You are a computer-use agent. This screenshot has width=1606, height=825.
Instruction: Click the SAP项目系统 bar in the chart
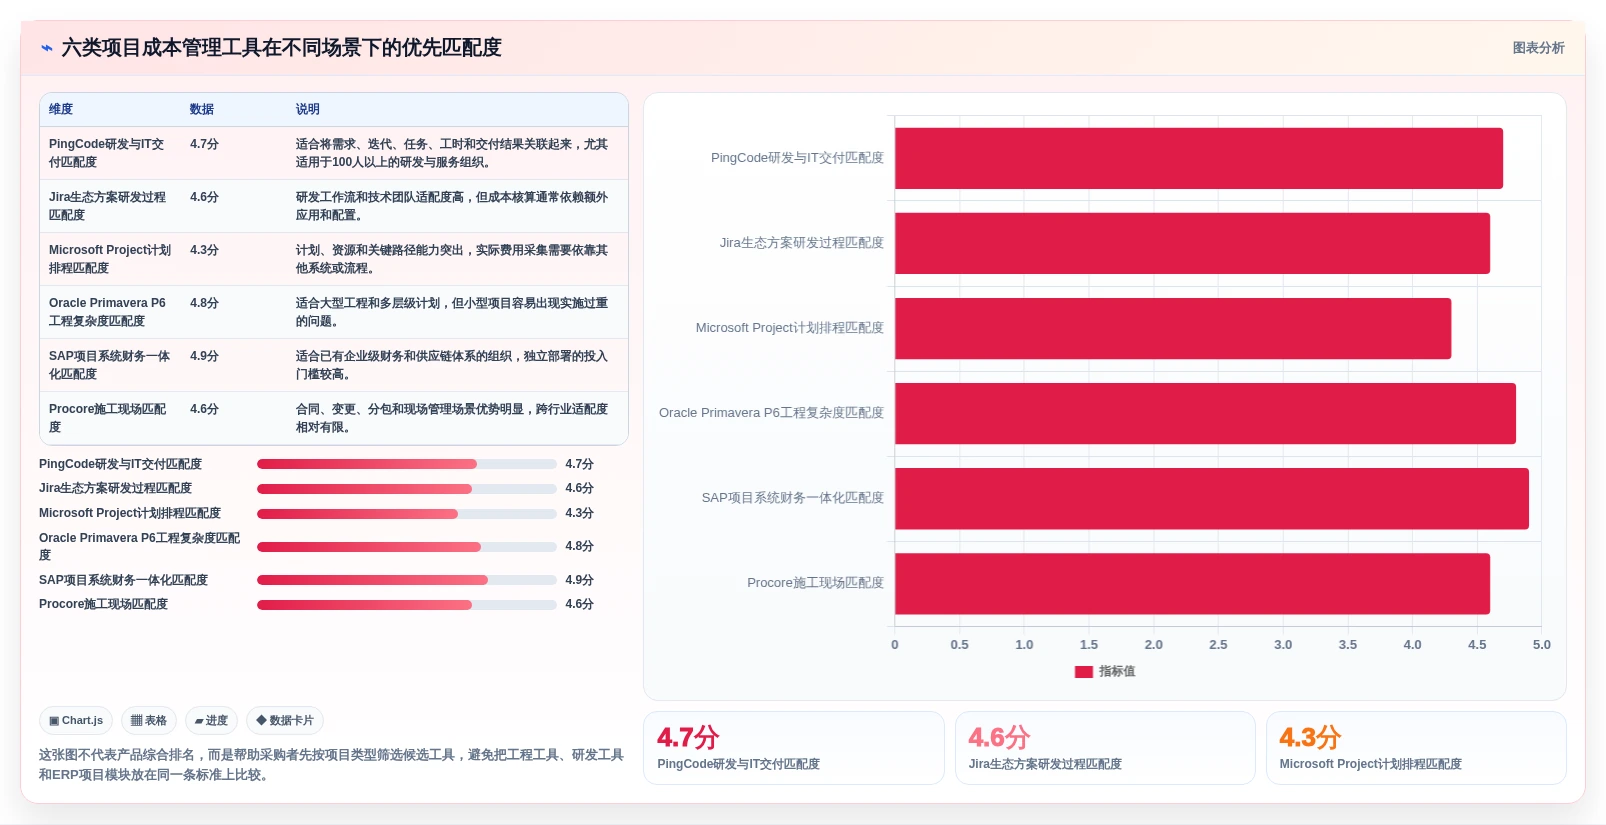click(x=1211, y=498)
